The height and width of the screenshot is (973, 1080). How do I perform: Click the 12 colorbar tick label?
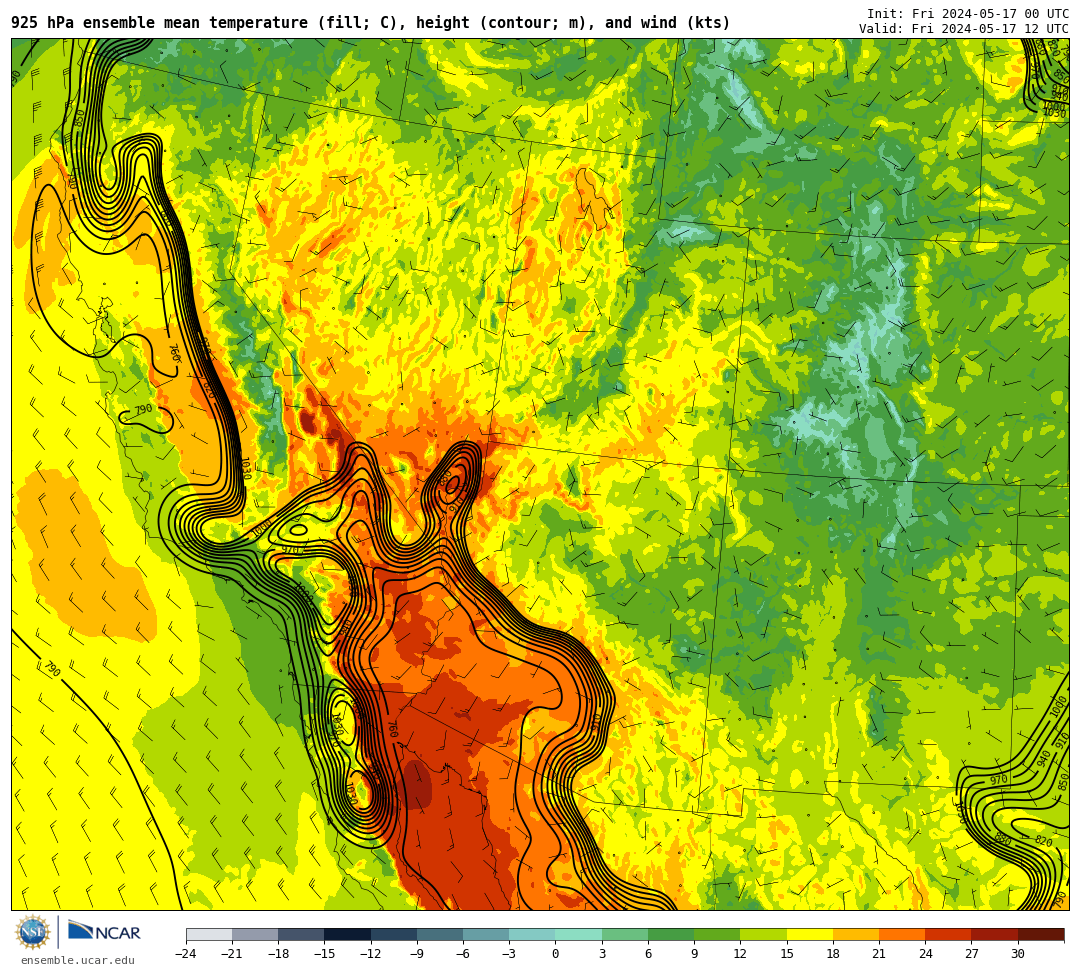[740, 954]
